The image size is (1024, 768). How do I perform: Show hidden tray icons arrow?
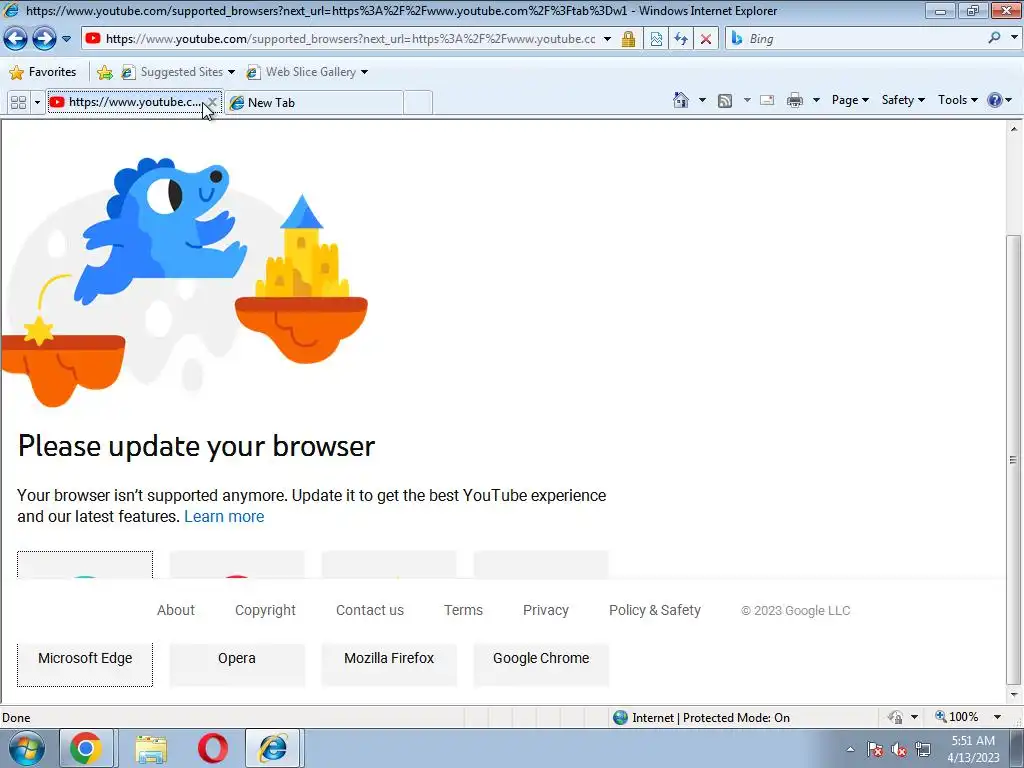click(850, 749)
